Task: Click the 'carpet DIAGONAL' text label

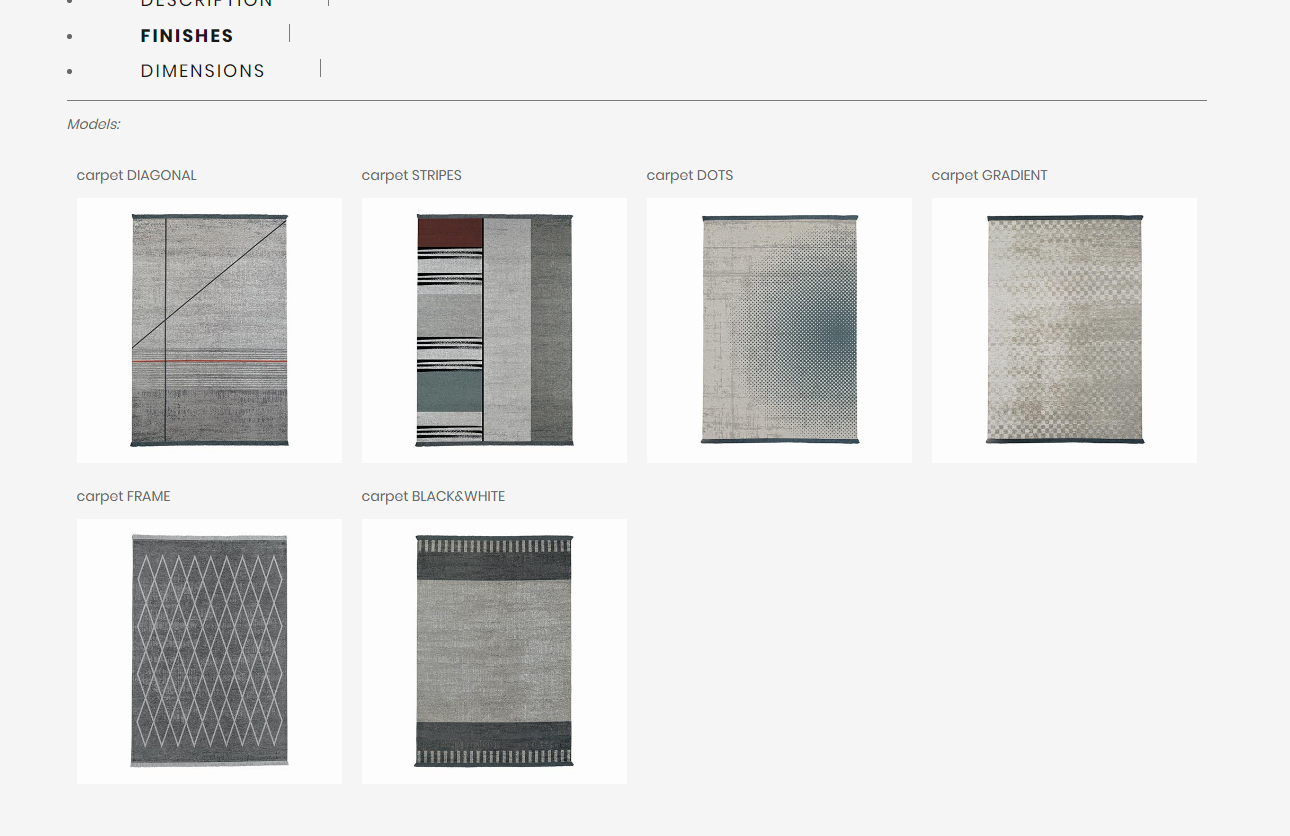Action: tap(137, 175)
